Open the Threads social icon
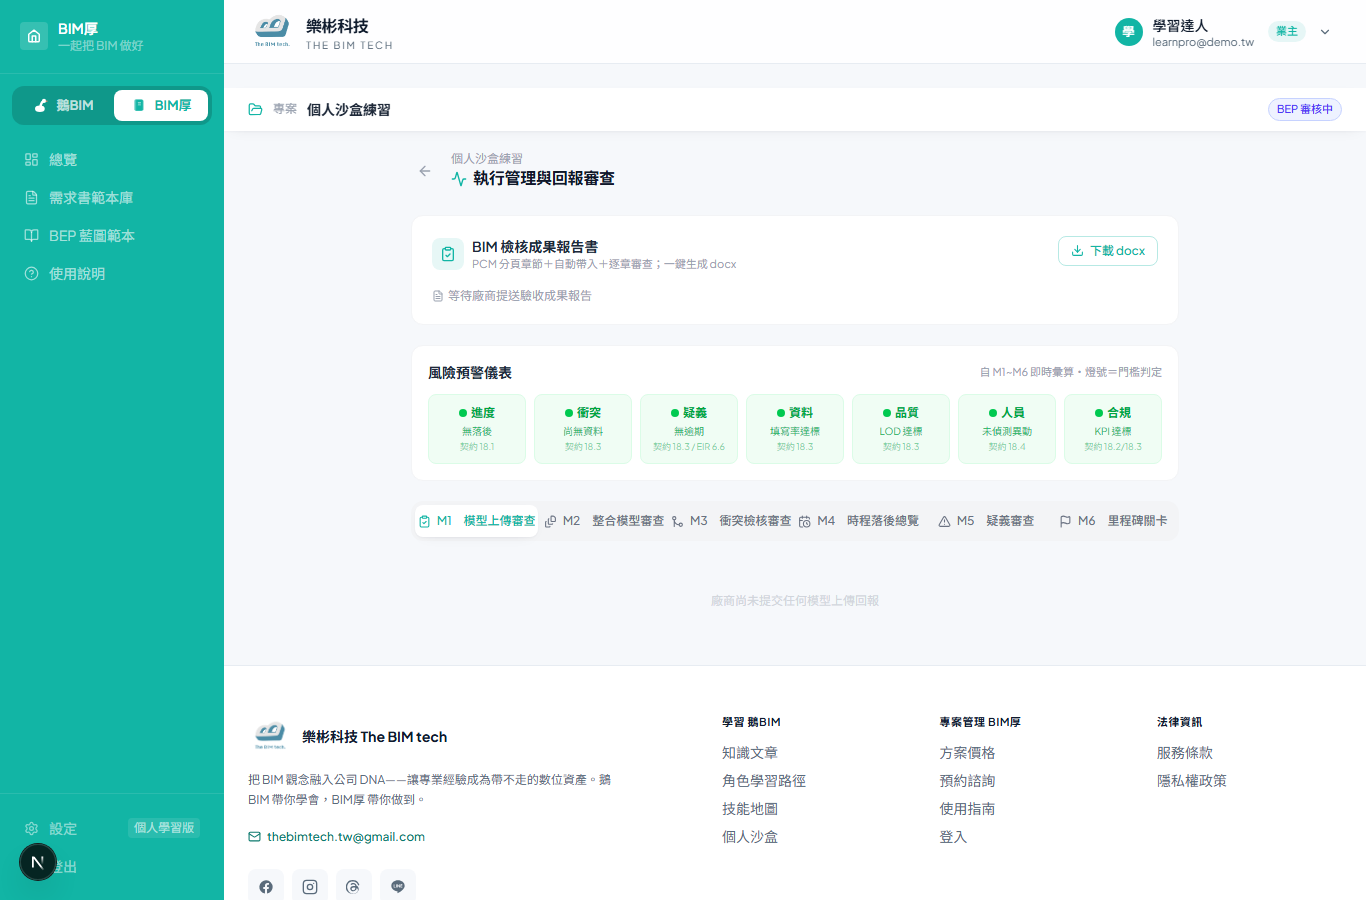Viewport: 1366px width, 900px height. tap(354, 886)
